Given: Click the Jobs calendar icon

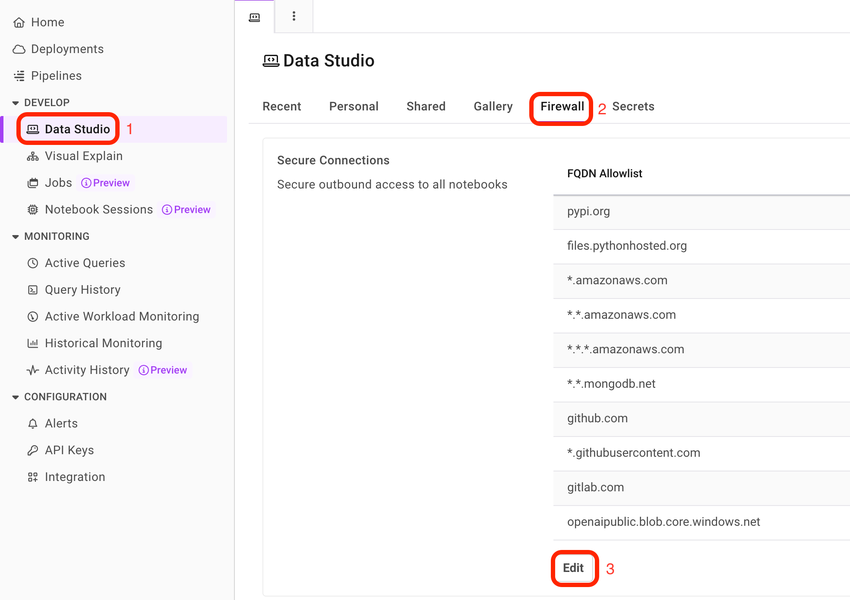Looking at the screenshot, I should [x=33, y=183].
